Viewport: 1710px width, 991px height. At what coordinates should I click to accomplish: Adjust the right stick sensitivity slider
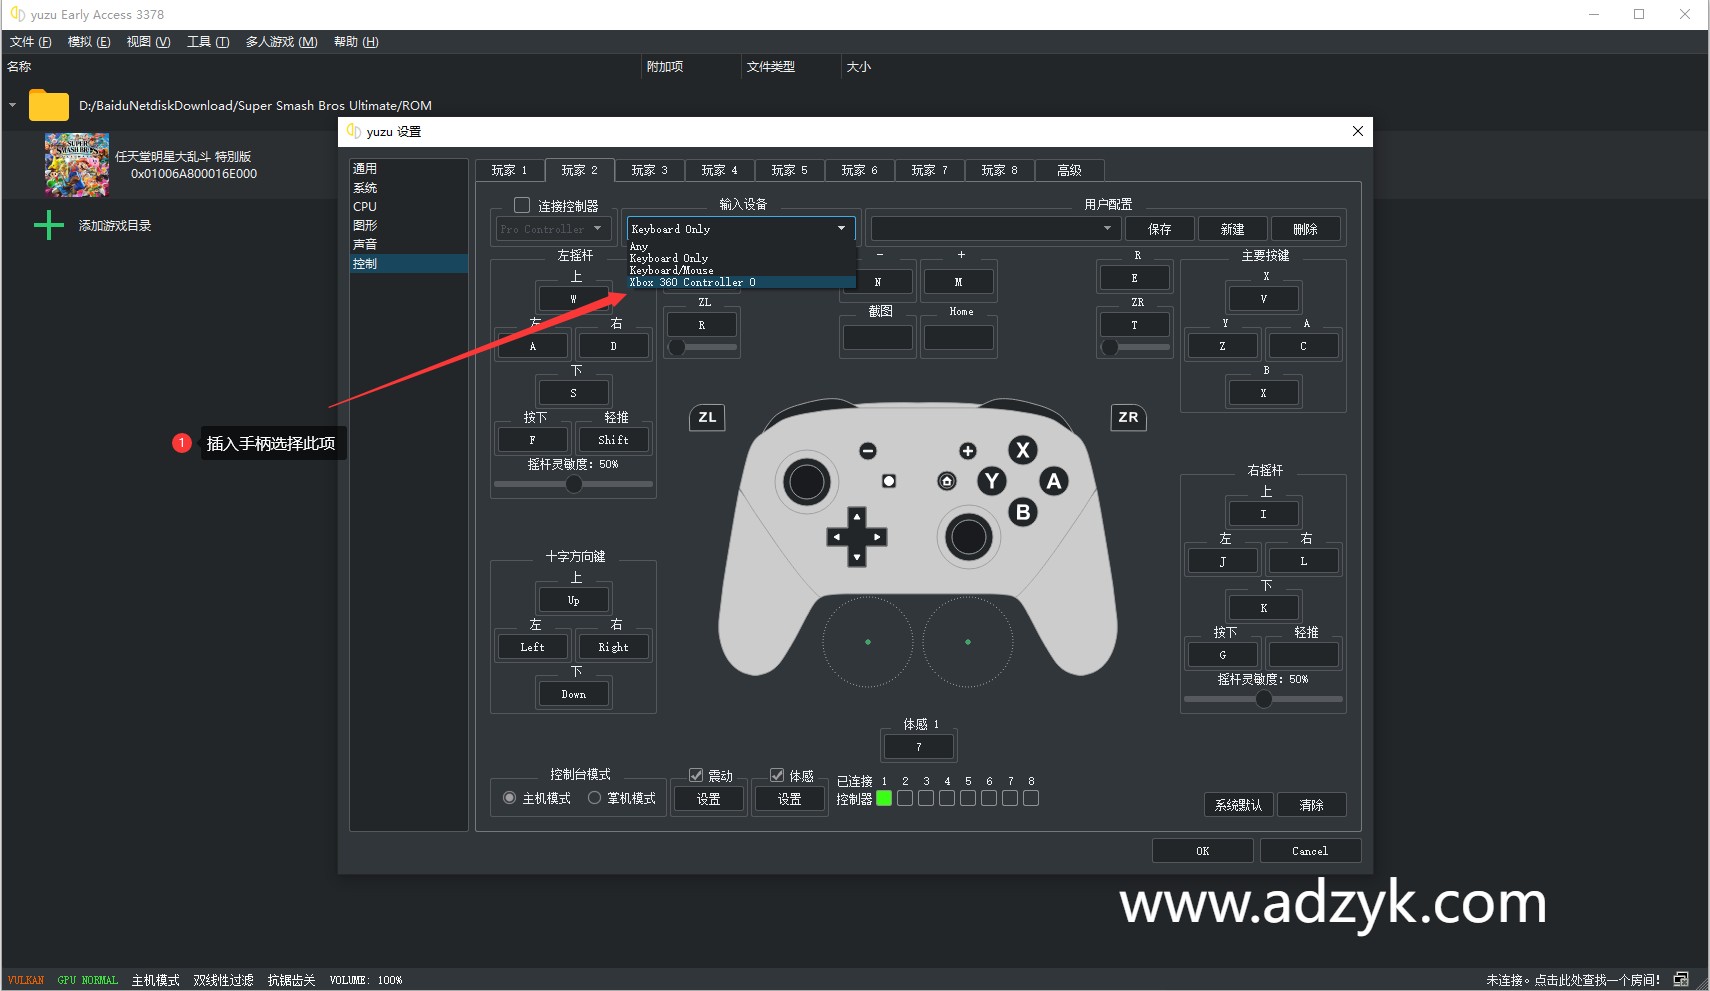(1263, 699)
